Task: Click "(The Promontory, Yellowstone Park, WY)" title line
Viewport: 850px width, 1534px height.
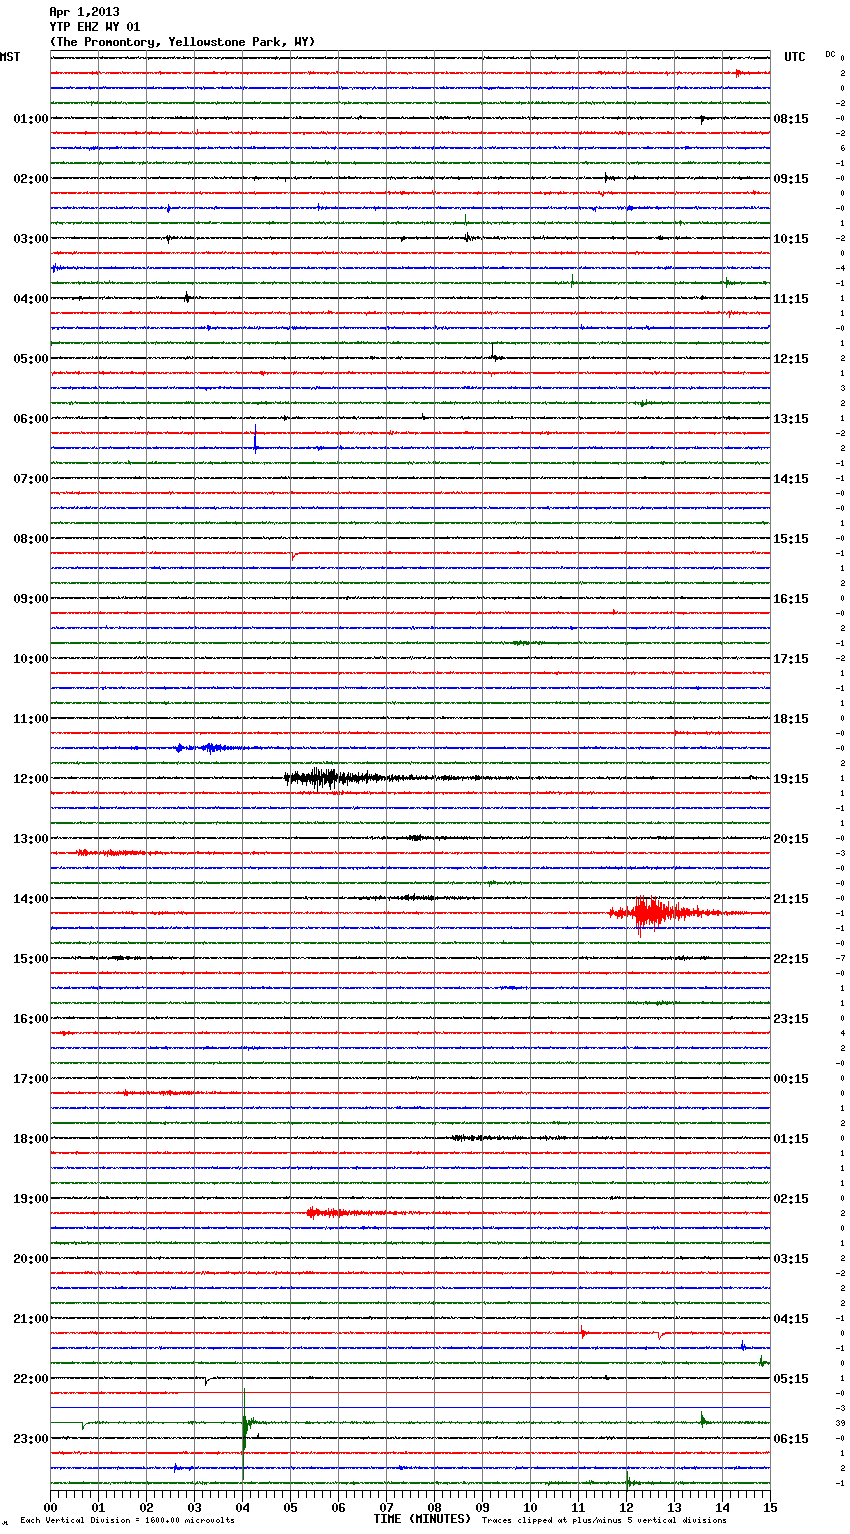Action: (x=182, y=42)
